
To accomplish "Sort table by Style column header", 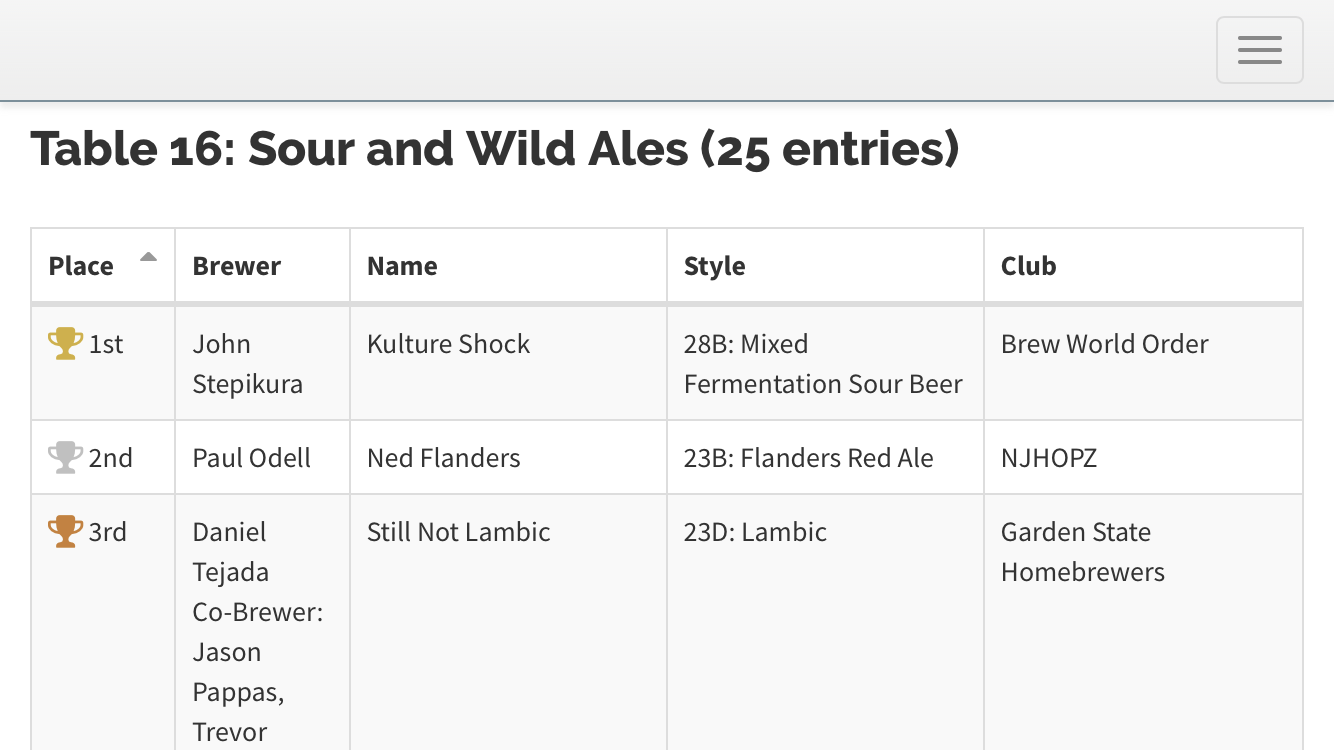I will [715, 266].
